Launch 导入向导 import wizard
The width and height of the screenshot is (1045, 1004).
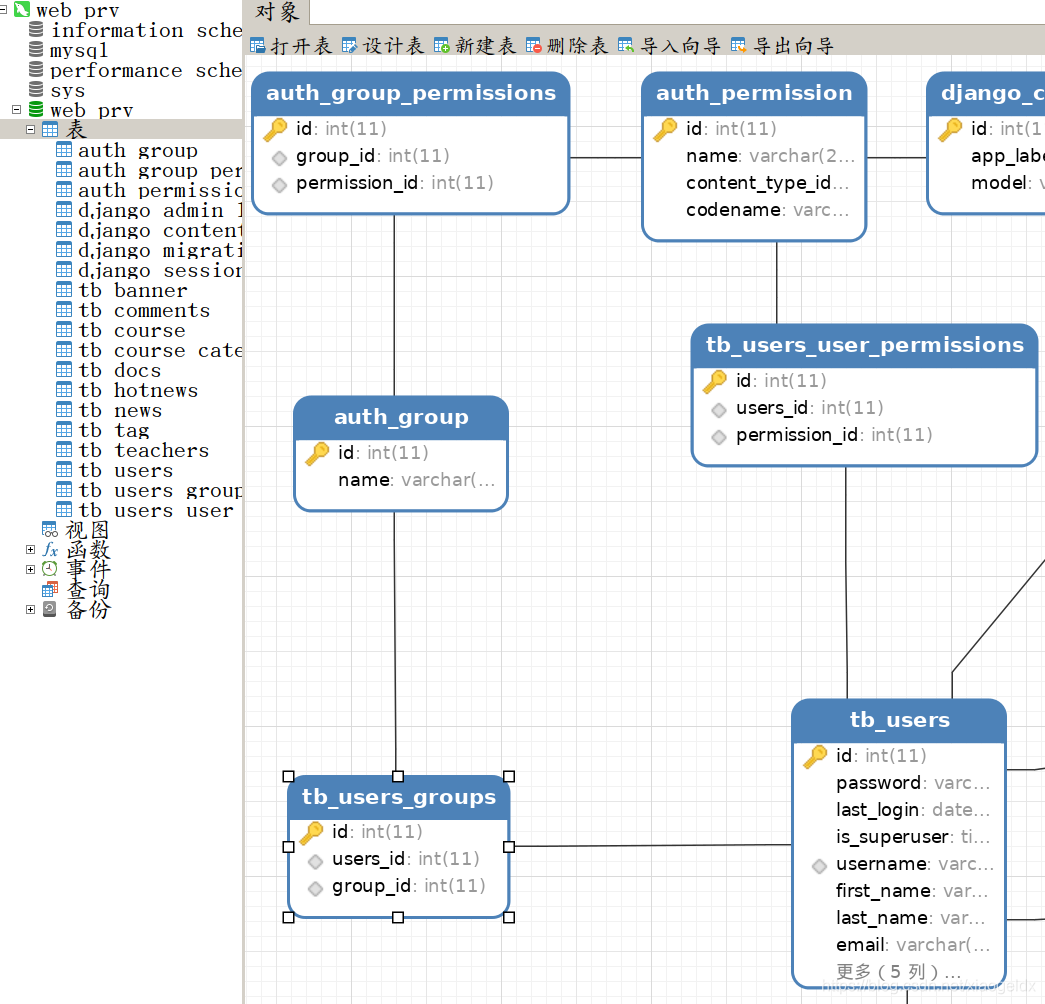(669, 45)
